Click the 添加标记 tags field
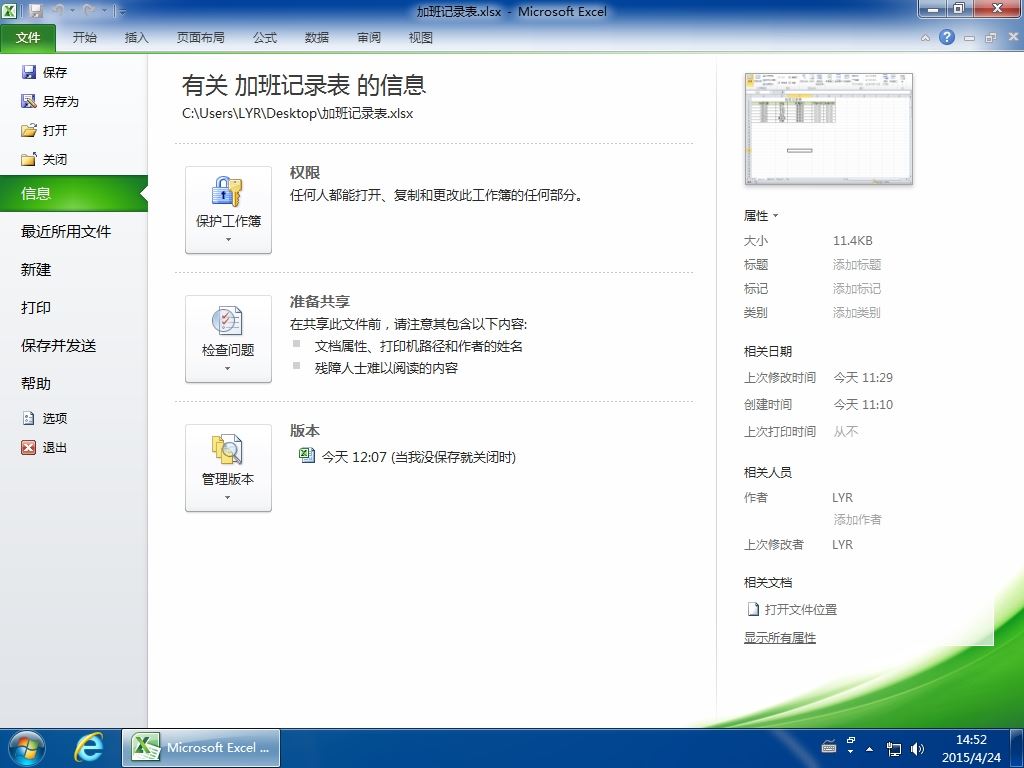The height and width of the screenshot is (768, 1024). pyautogui.click(x=857, y=289)
